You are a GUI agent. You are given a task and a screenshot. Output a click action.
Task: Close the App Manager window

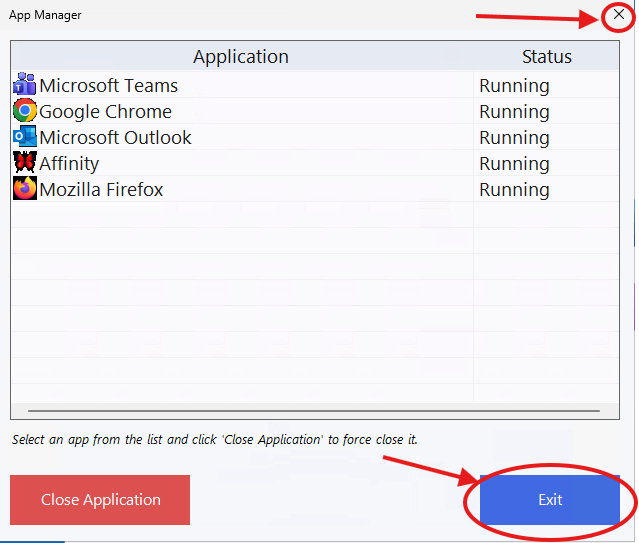click(x=619, y=15)
